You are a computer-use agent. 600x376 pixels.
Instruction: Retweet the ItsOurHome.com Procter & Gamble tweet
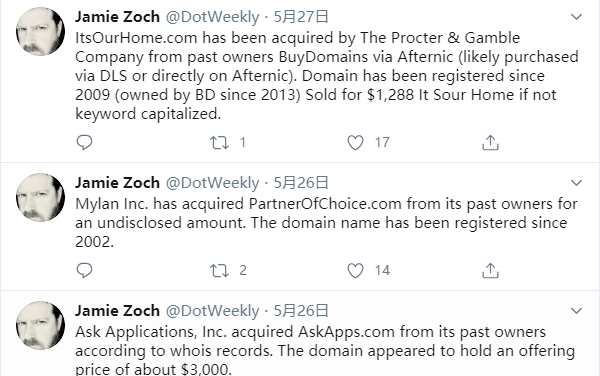(x=219, y=143)
